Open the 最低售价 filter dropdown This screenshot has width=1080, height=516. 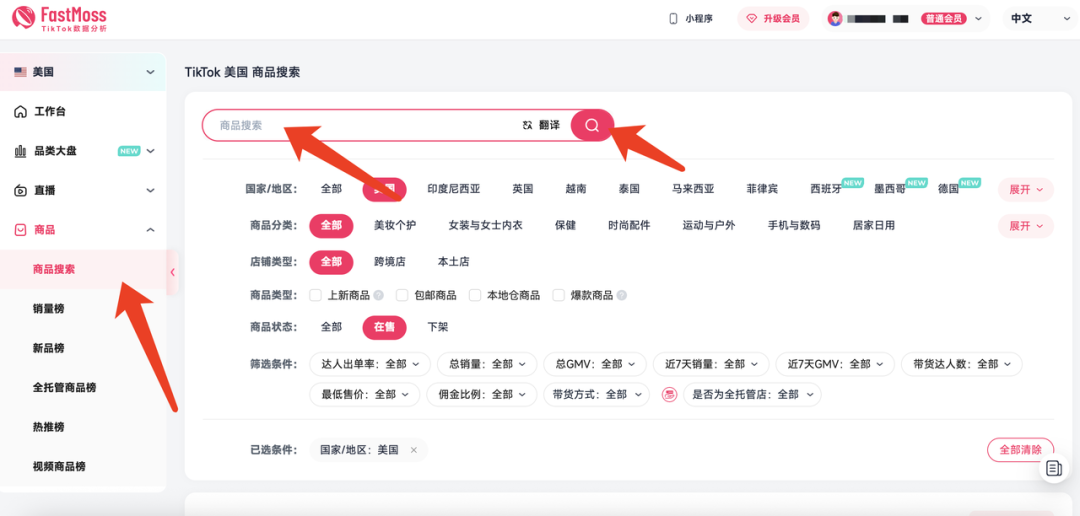[x=364, y=395]
